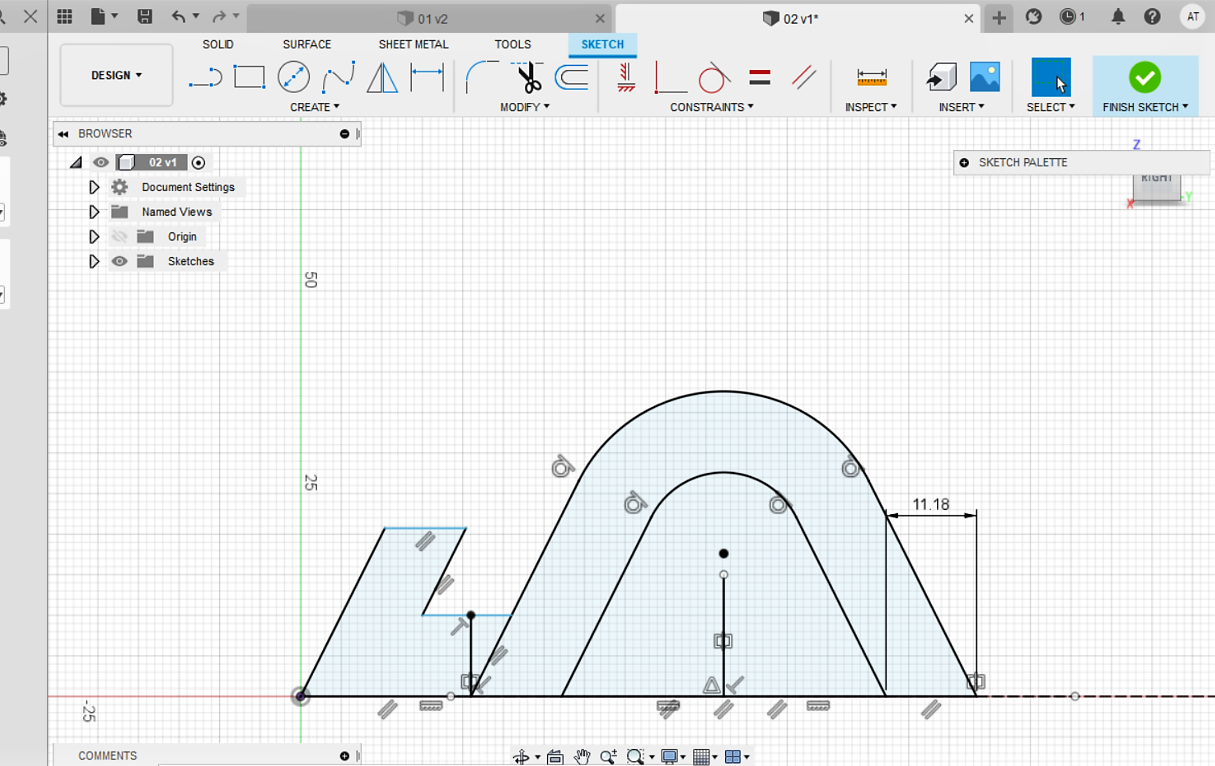Viewport: 1215px width, 766px height.
Task: Switch to the SOLID ribbon tab
Action: (x=218, y=44)
